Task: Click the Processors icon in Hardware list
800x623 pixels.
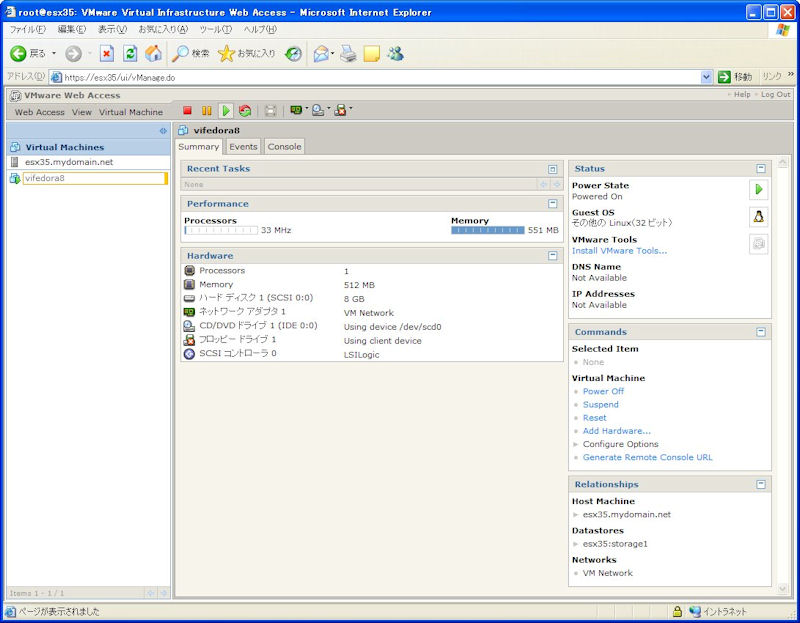Action: 189,270
